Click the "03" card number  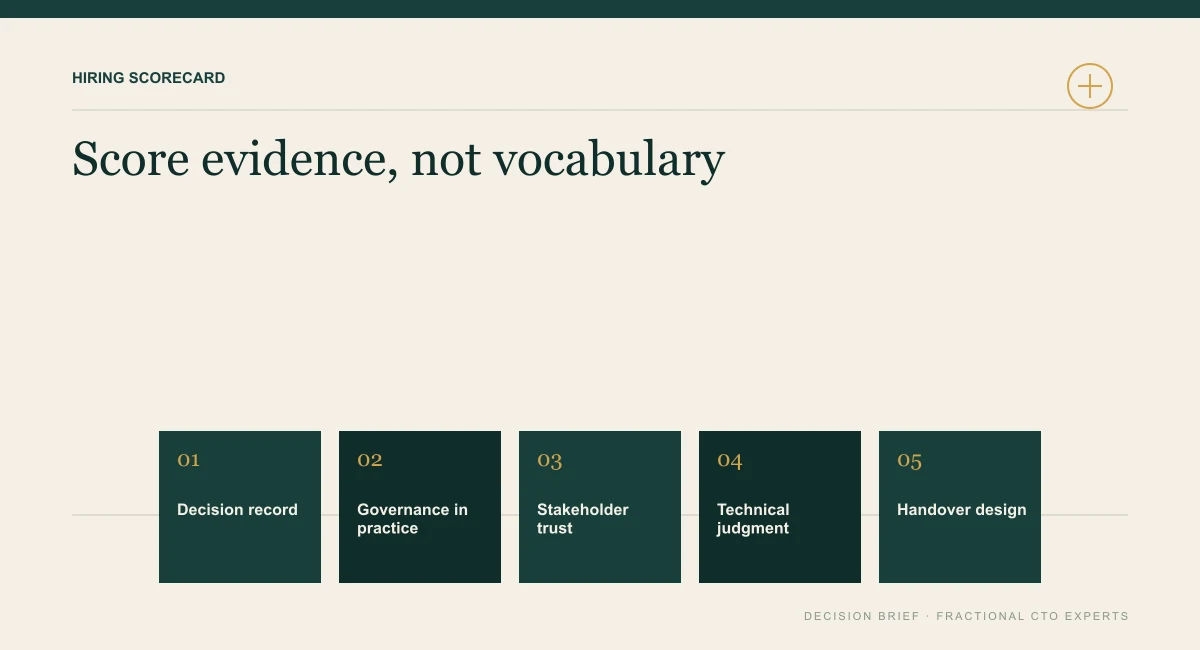coord(550,461)
